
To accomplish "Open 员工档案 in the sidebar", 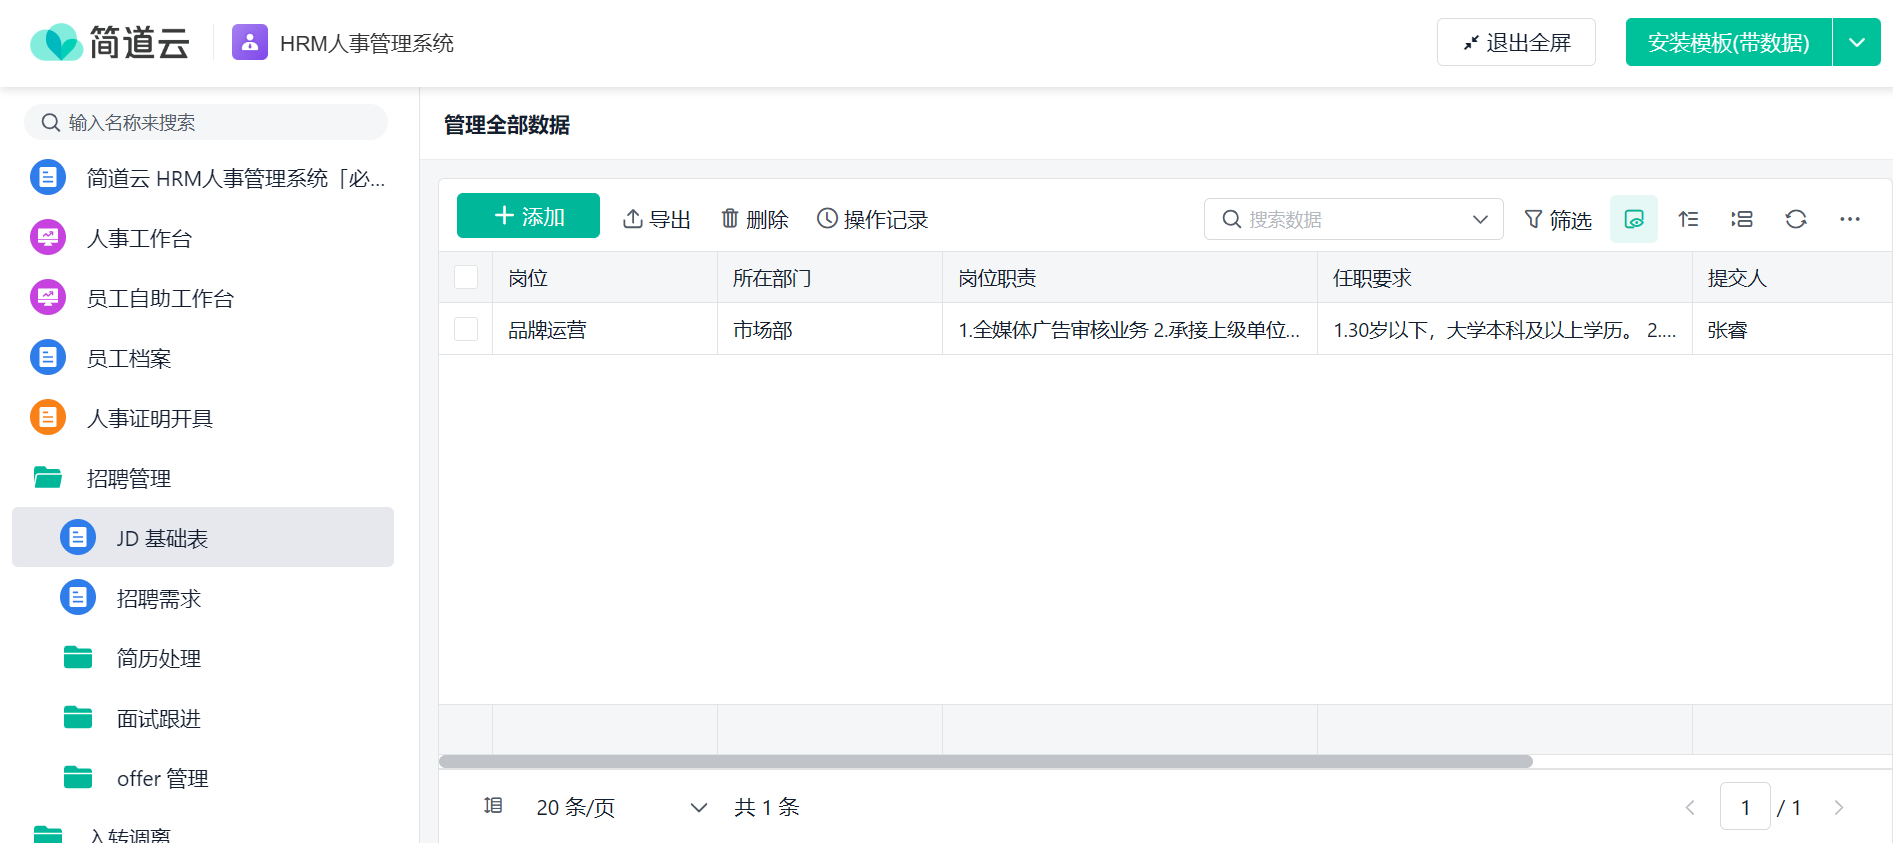I will click(x=203, y=358).
